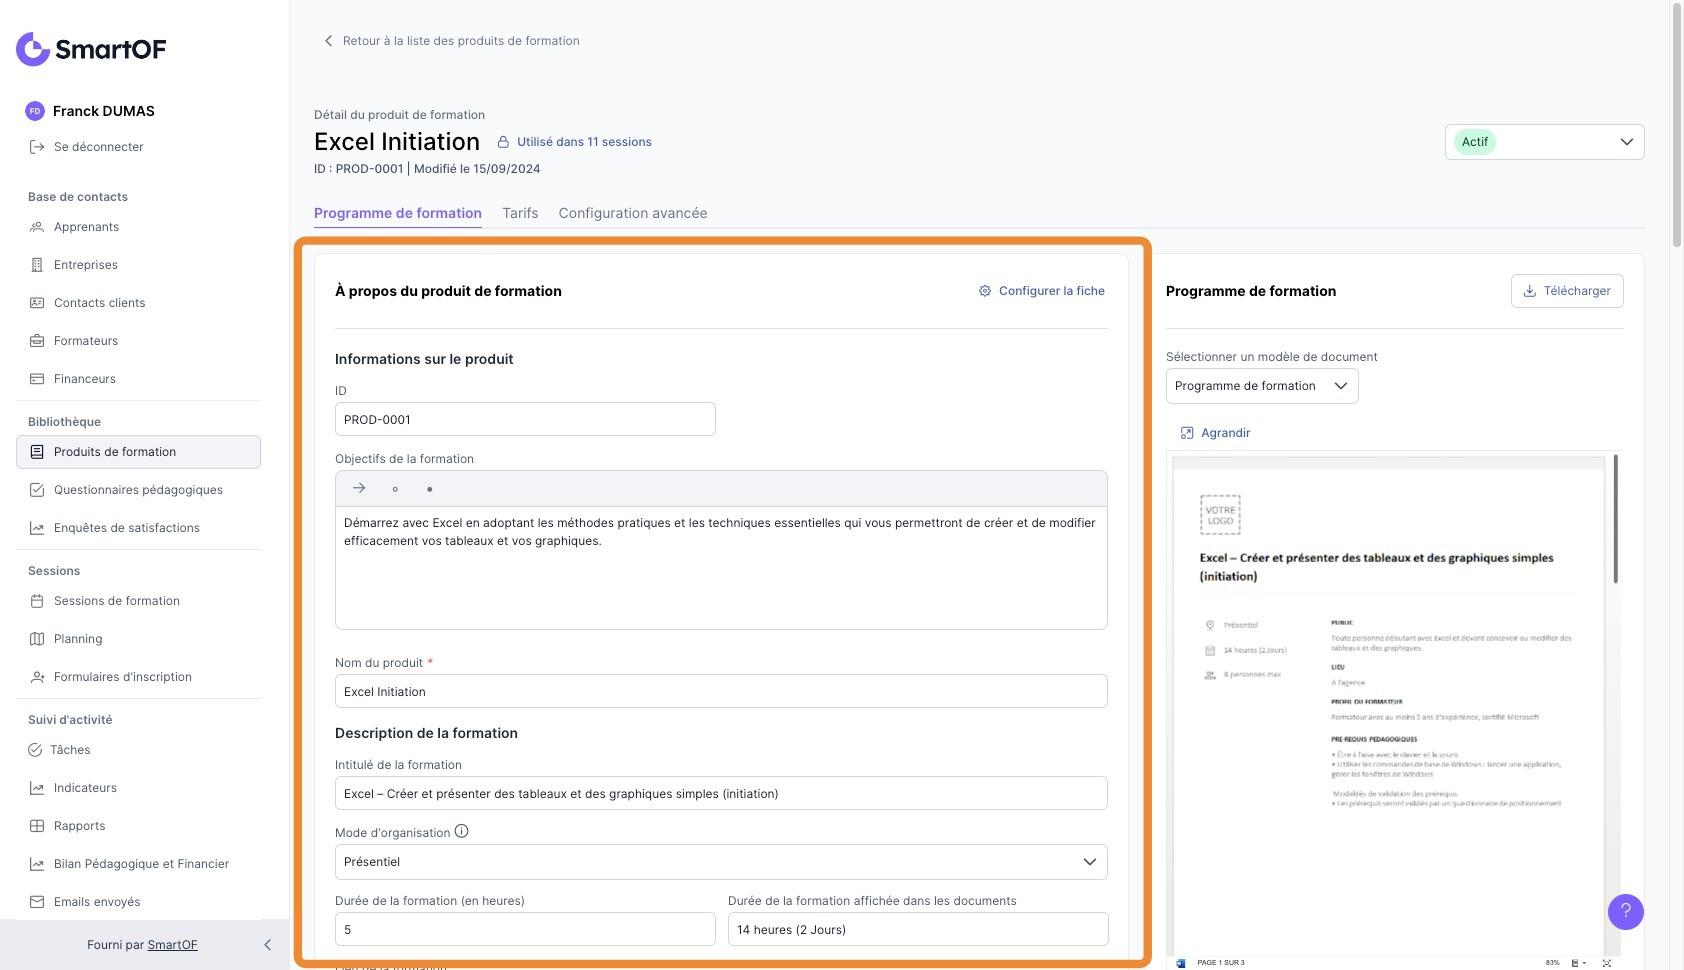This screenshot has width=1684, height=970.
Task: Click the info icon beside Mode d'organisation
Action: click(x=461, y=831)
